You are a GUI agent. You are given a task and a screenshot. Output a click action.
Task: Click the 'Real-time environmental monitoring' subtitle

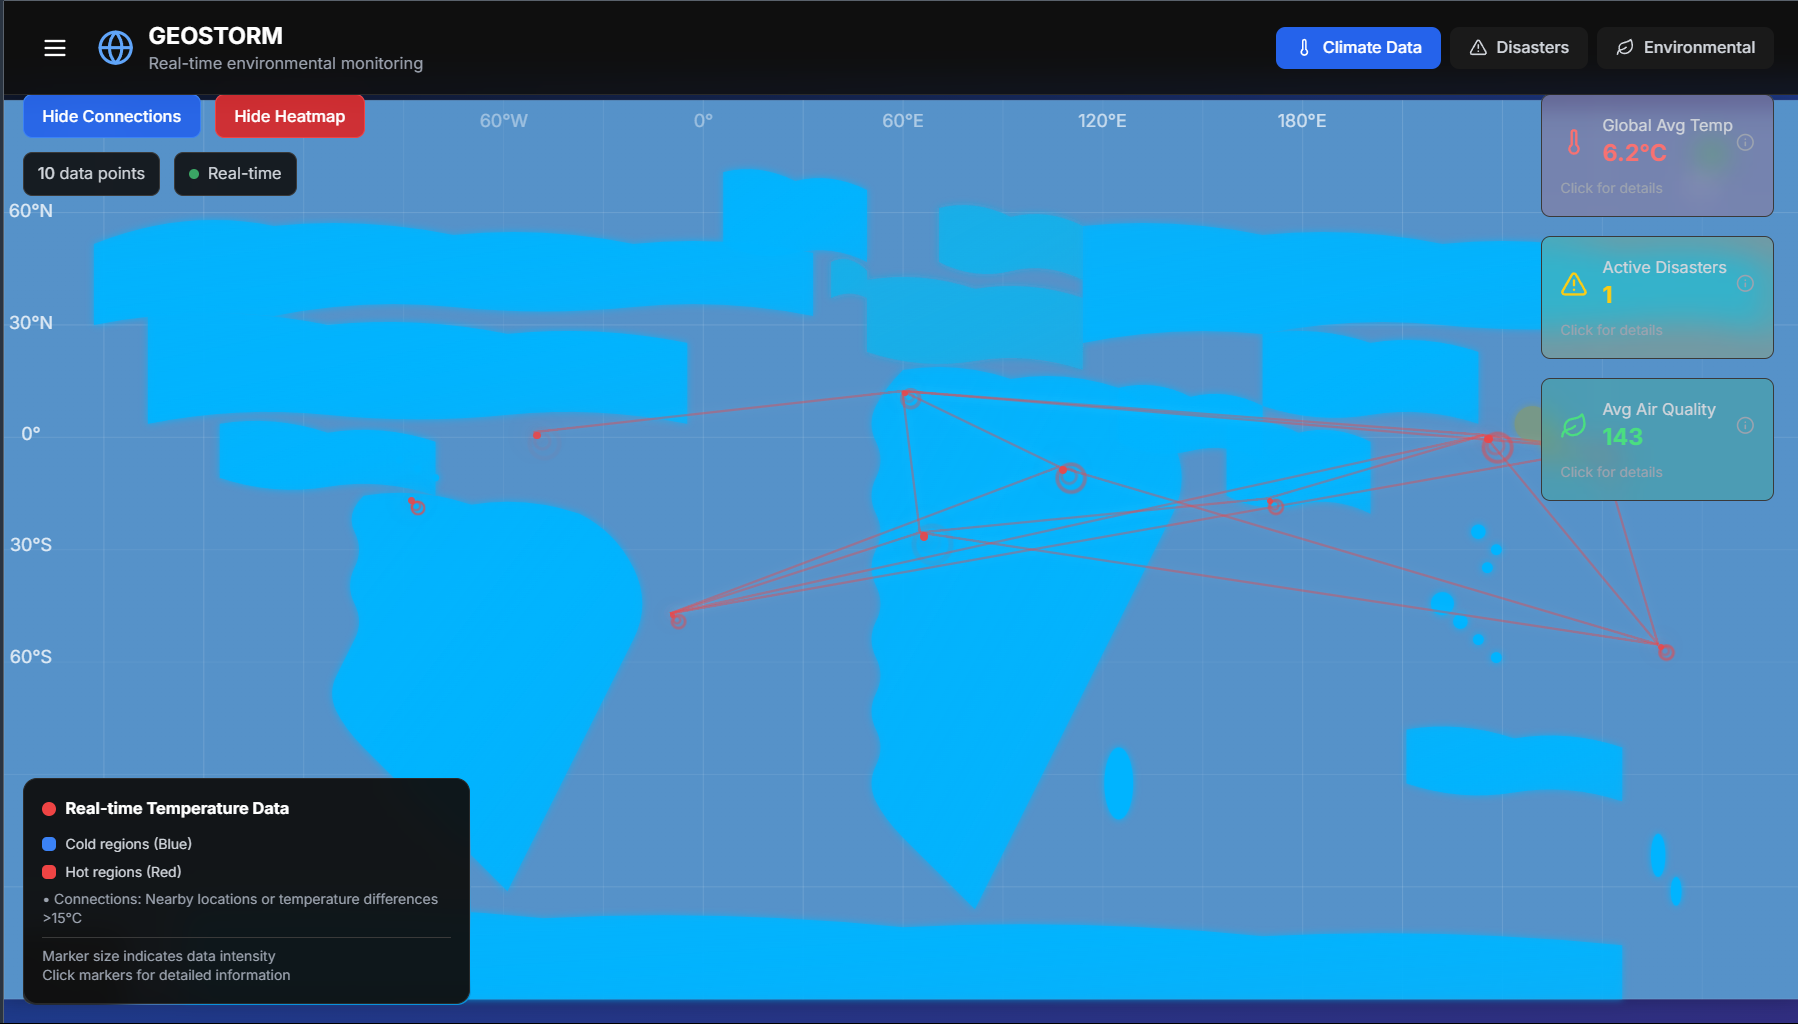[x=286, y=63]
